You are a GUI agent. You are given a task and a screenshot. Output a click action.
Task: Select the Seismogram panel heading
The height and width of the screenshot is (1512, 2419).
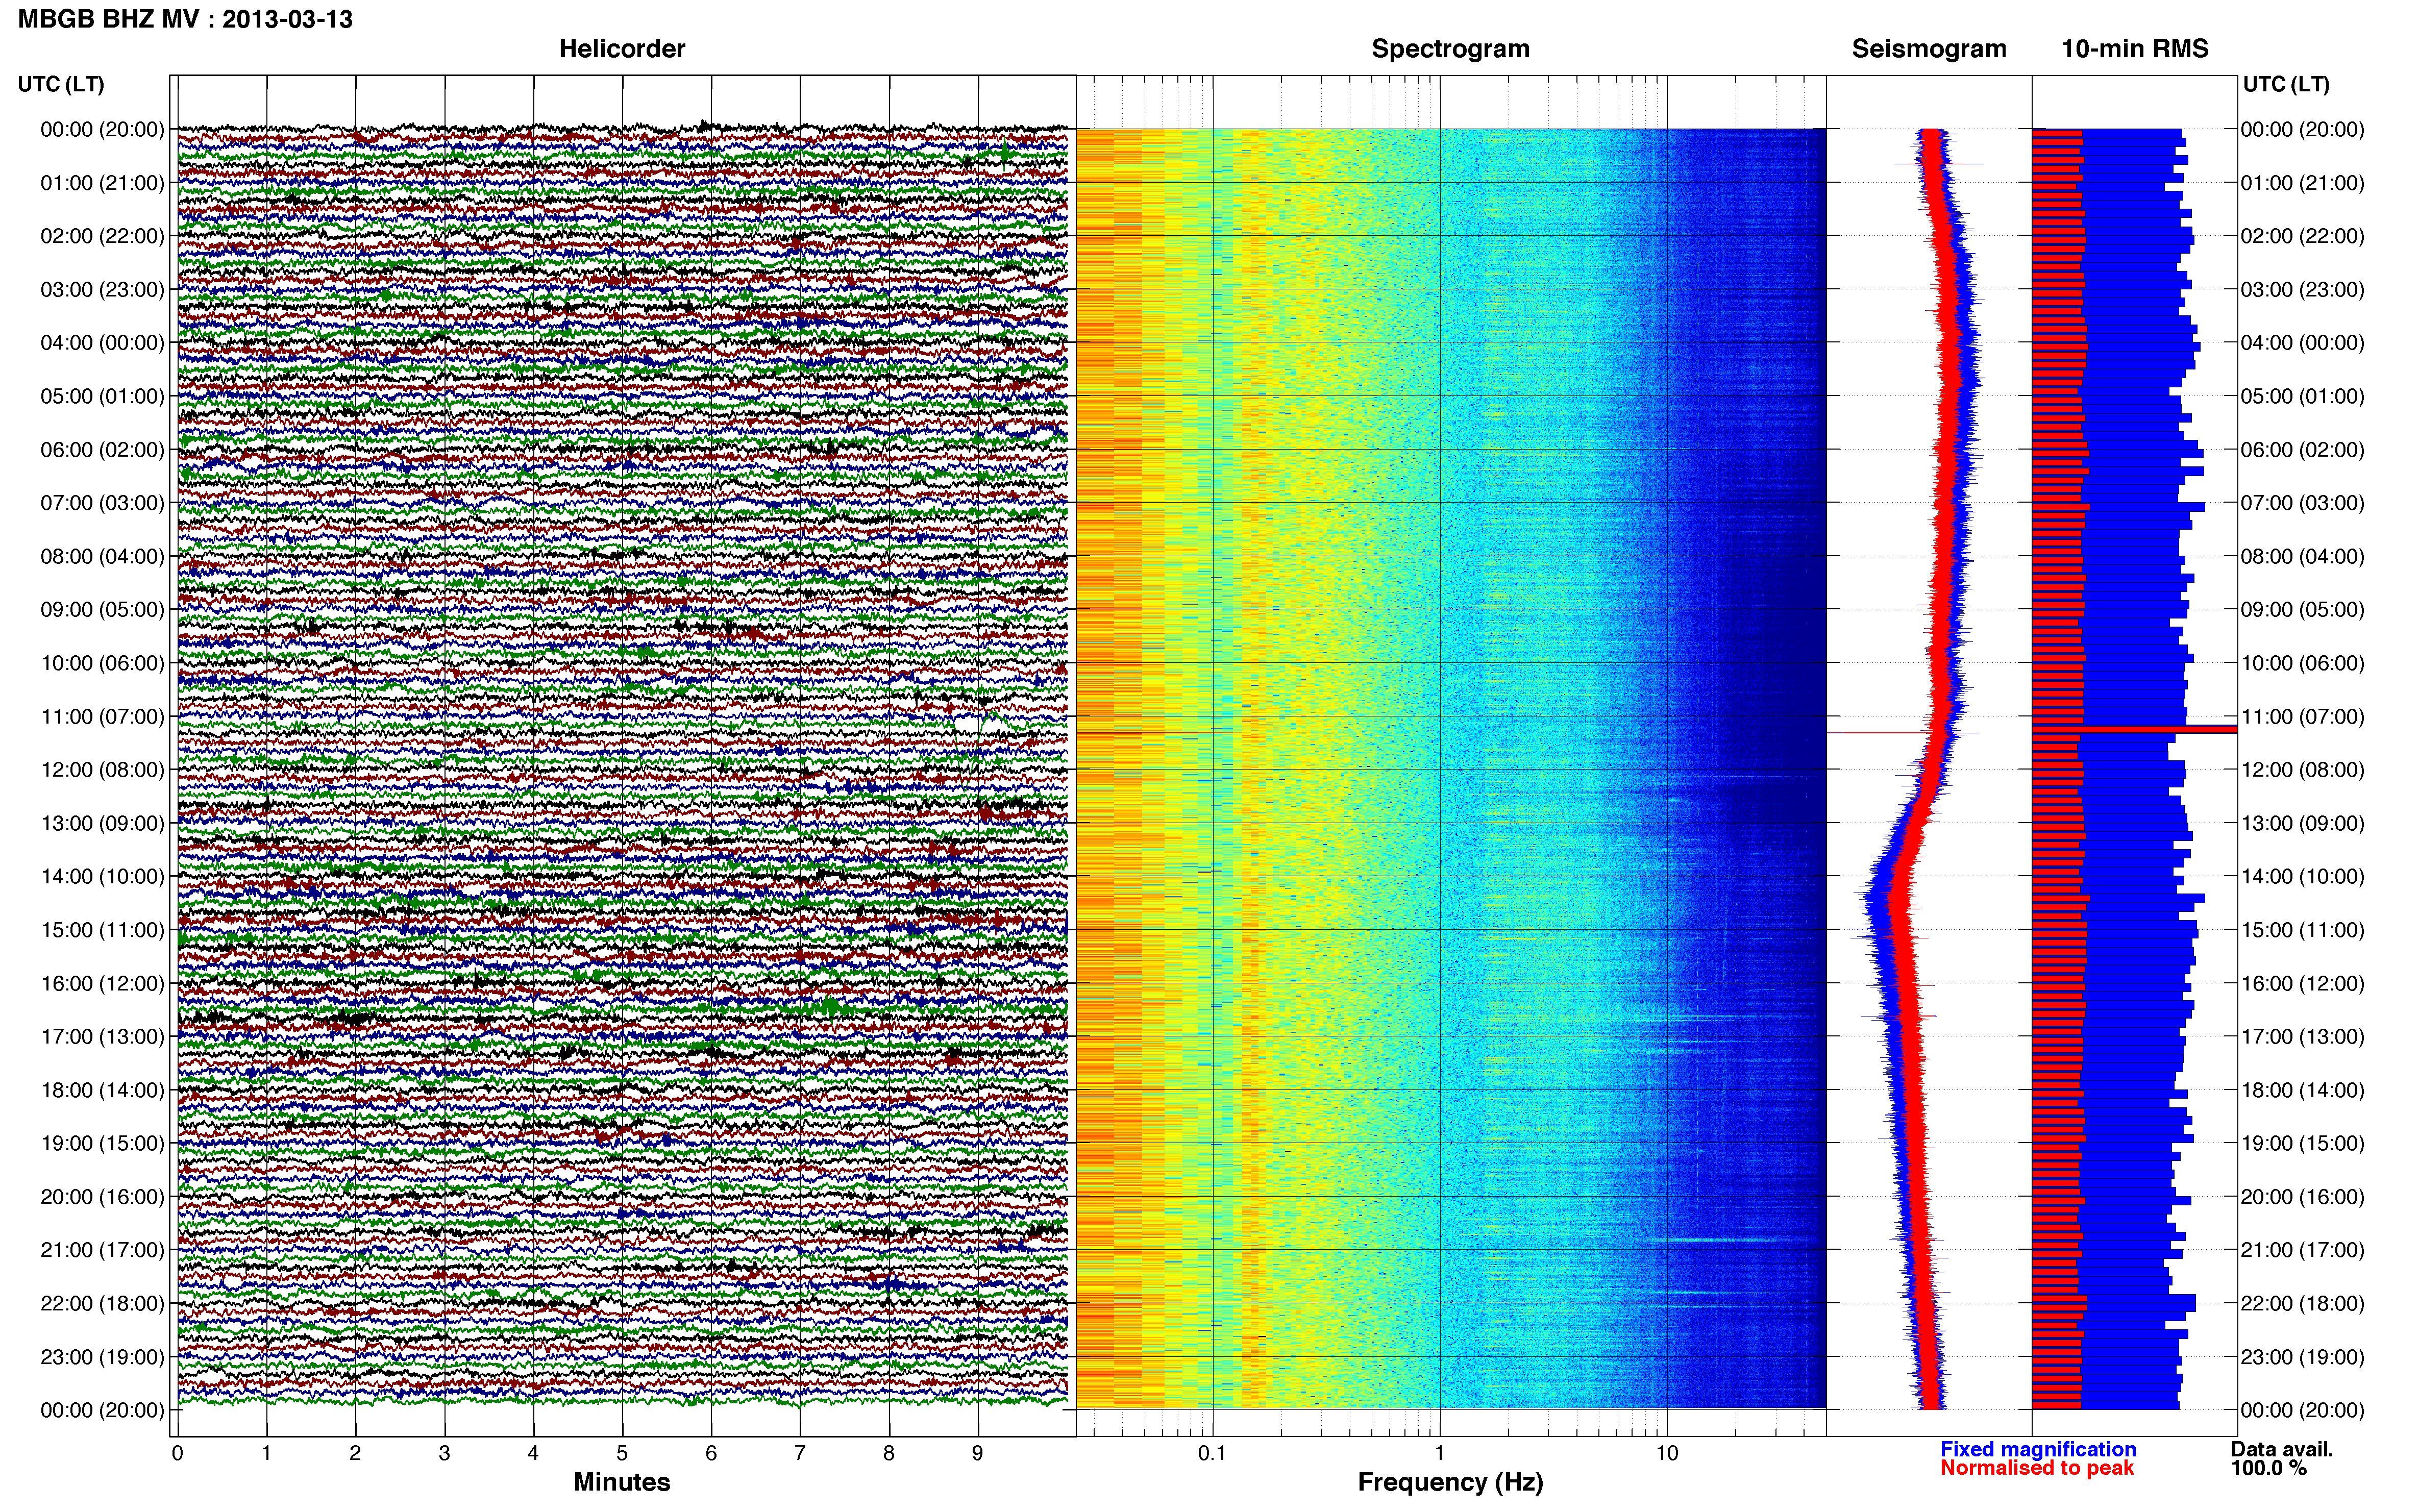1929,48
